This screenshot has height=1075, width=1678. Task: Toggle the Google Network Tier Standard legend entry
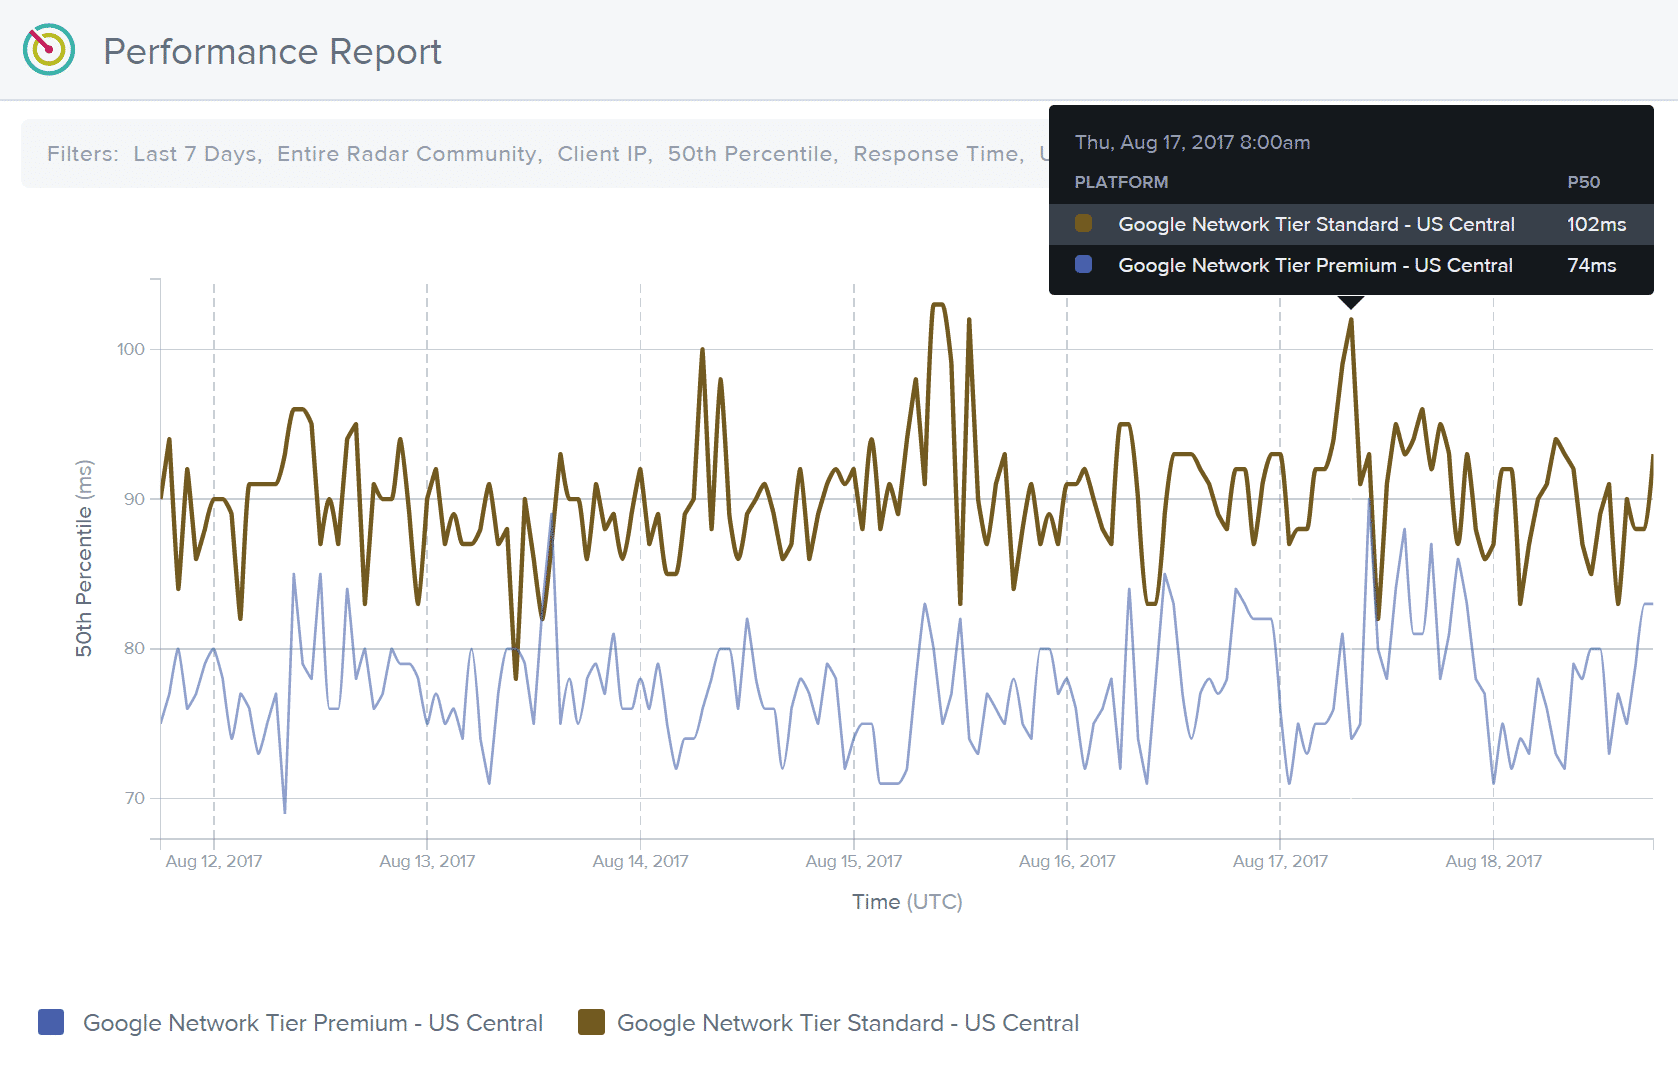[848, 1023]
